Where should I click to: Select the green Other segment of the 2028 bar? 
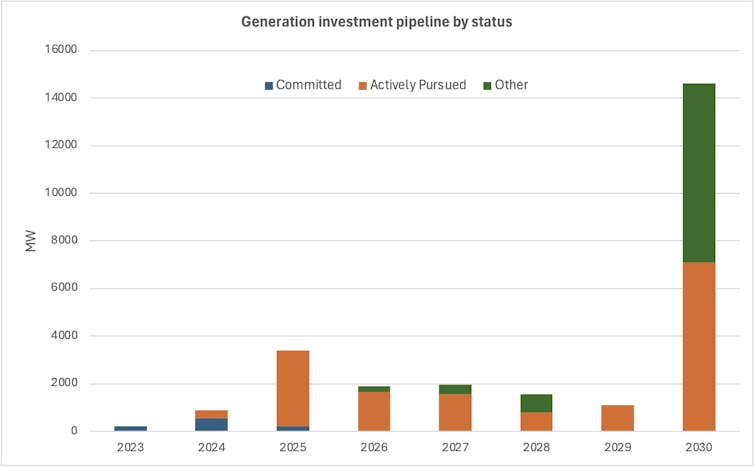(x=536, y=403)
